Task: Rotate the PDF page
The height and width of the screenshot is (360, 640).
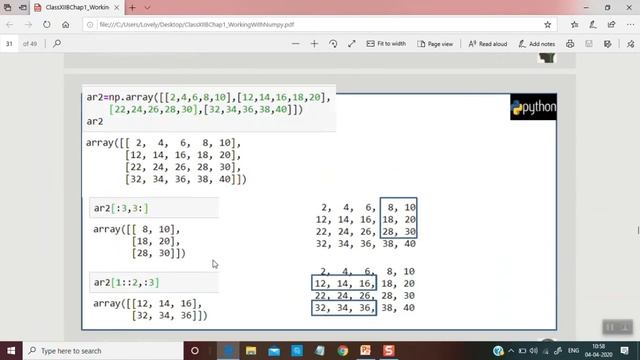Action: [x=333, y=44]
